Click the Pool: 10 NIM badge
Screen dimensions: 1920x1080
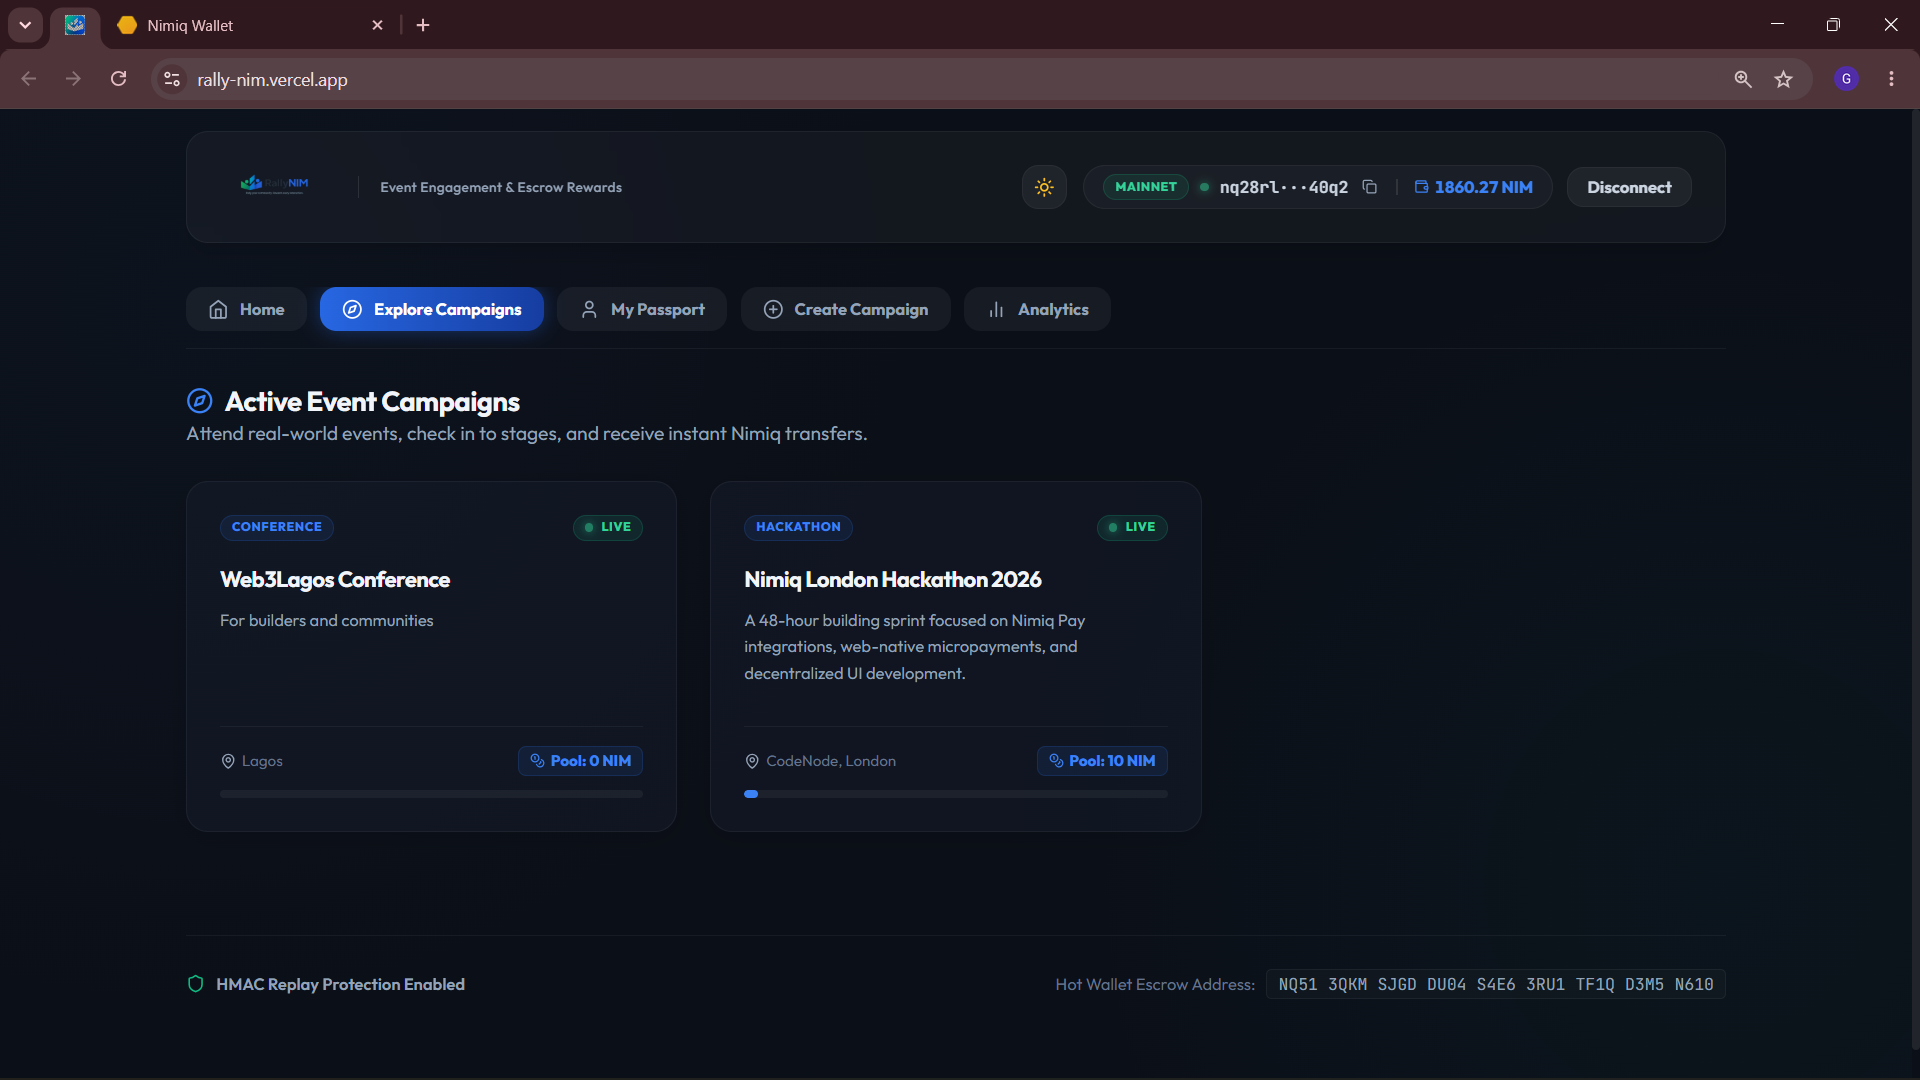1102,761
